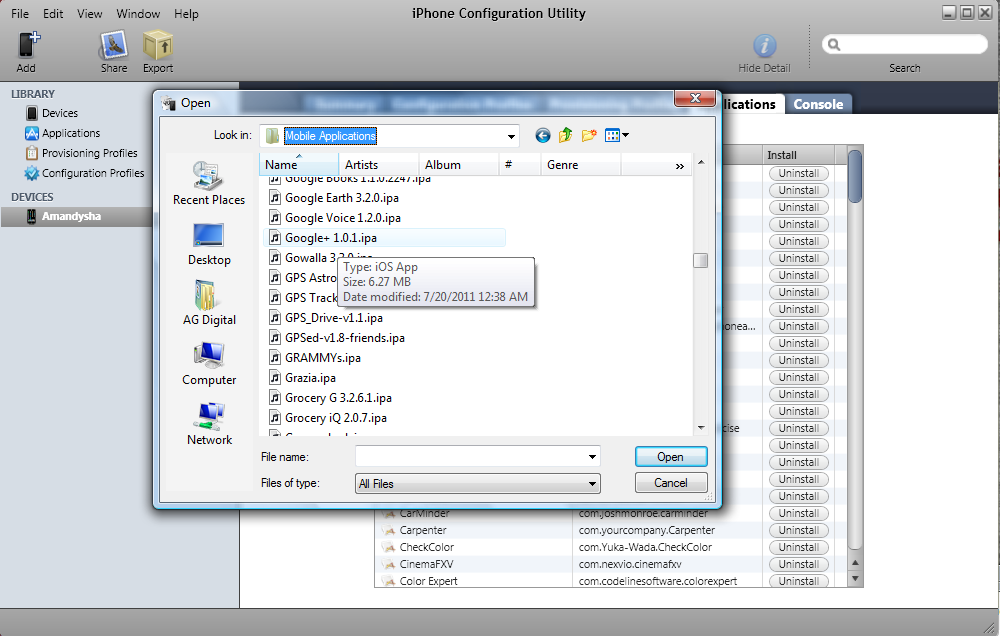1000x636 pixels.
Task: Select Grazia.ipa file
Action: pos(311,378)
